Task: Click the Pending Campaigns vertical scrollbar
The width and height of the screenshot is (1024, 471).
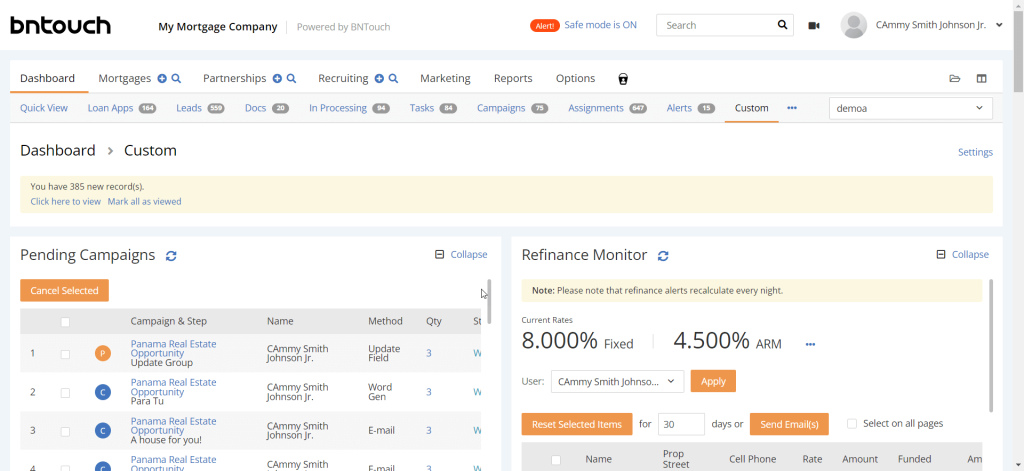Action: 489,300
